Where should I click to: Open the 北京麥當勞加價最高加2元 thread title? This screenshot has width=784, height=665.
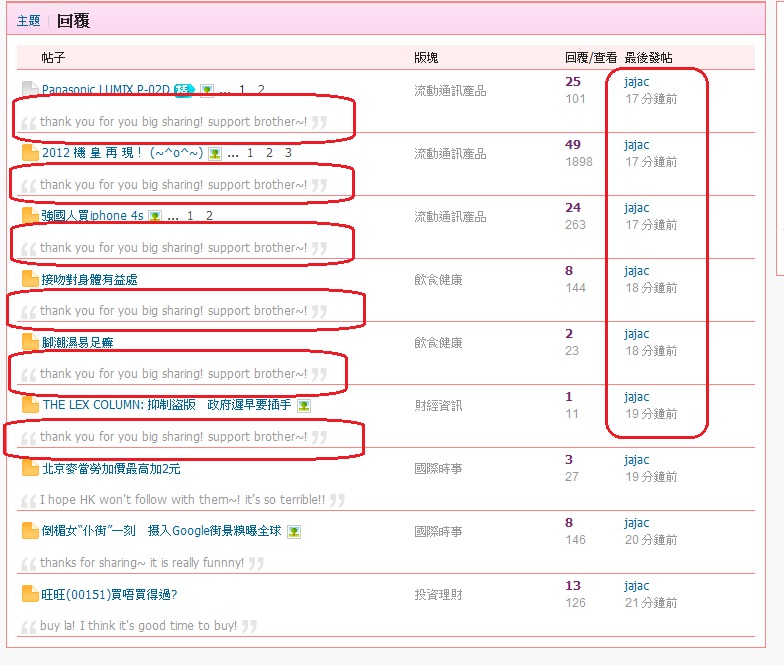(111, 468)
